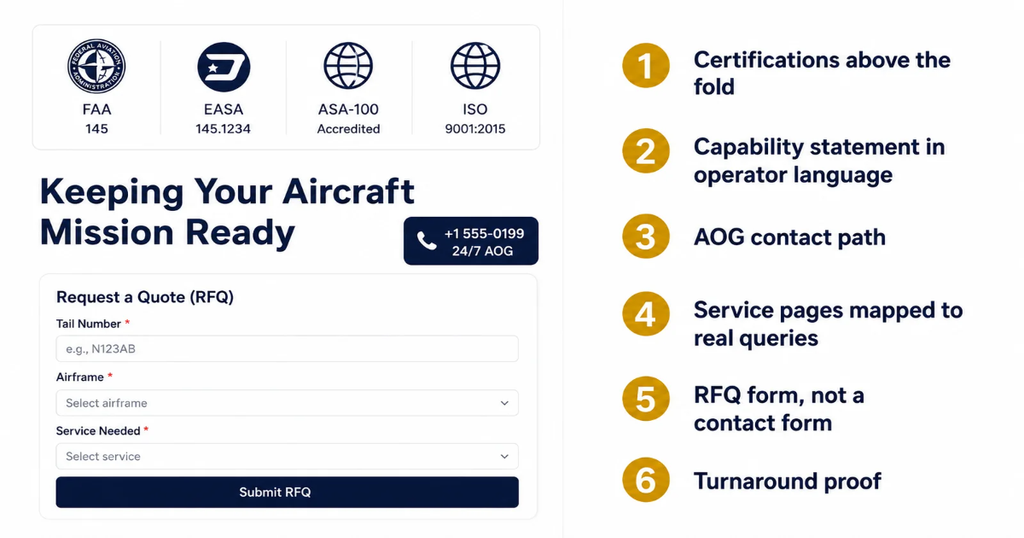This screenshot has width=1024, height=538.
Task: Submit the RFQ form
Action: tap(287, 492)
